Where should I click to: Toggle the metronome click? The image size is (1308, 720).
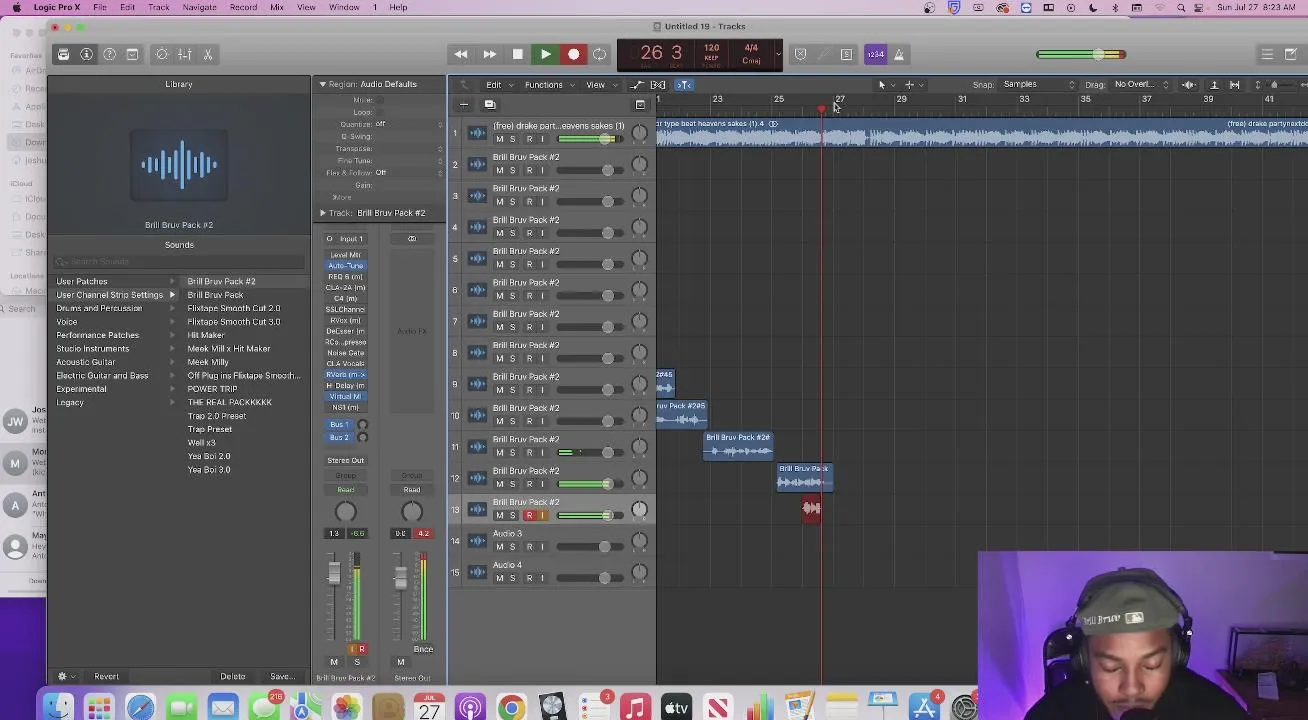point(899,54)
